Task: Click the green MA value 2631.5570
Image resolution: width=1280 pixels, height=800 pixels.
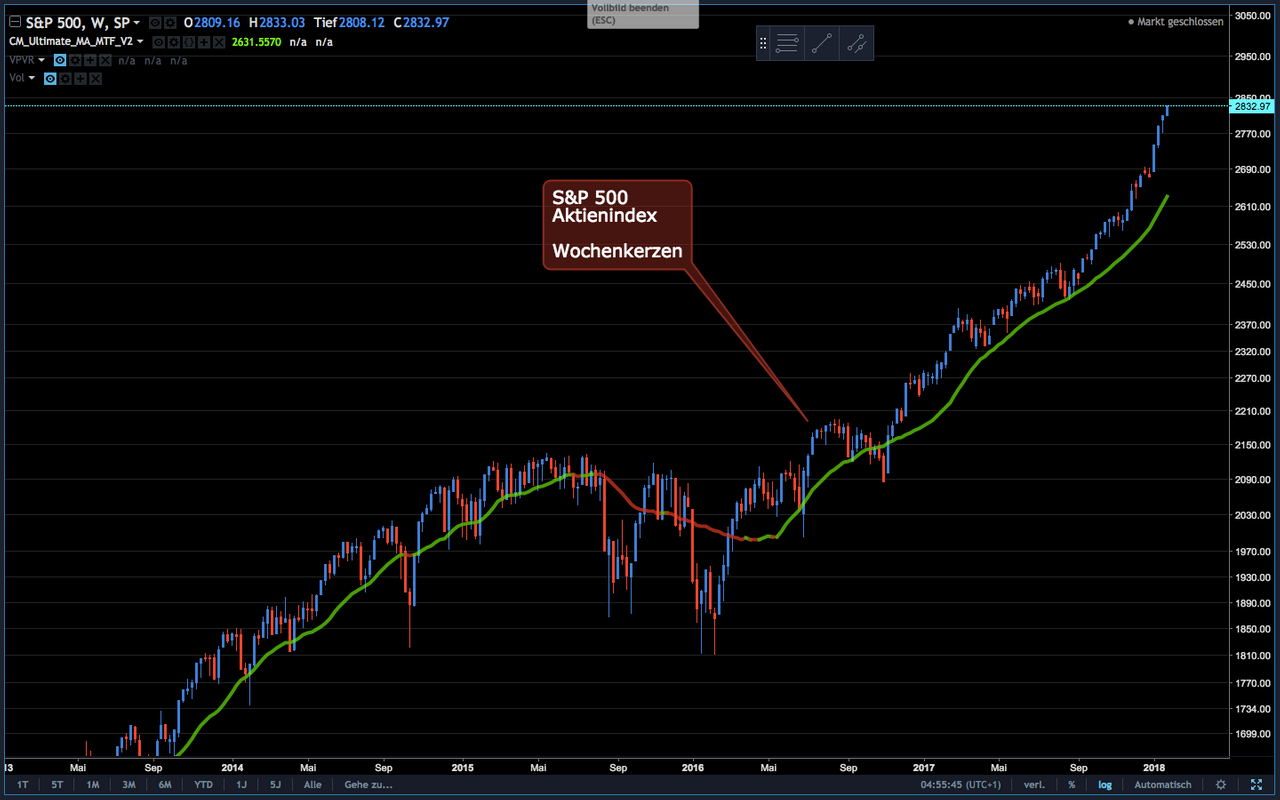Action: [x=258, y=42]
